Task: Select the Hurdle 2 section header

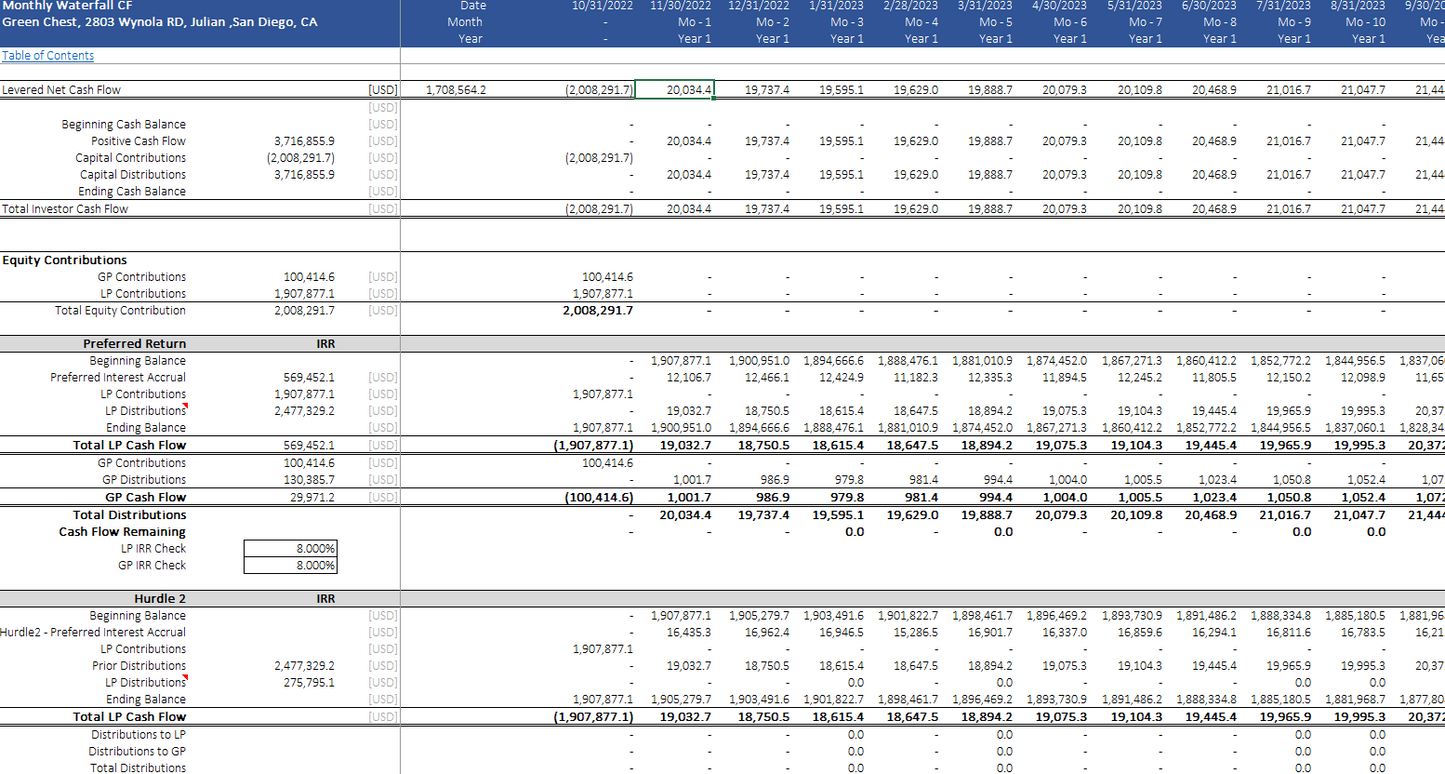Action: 160,599
